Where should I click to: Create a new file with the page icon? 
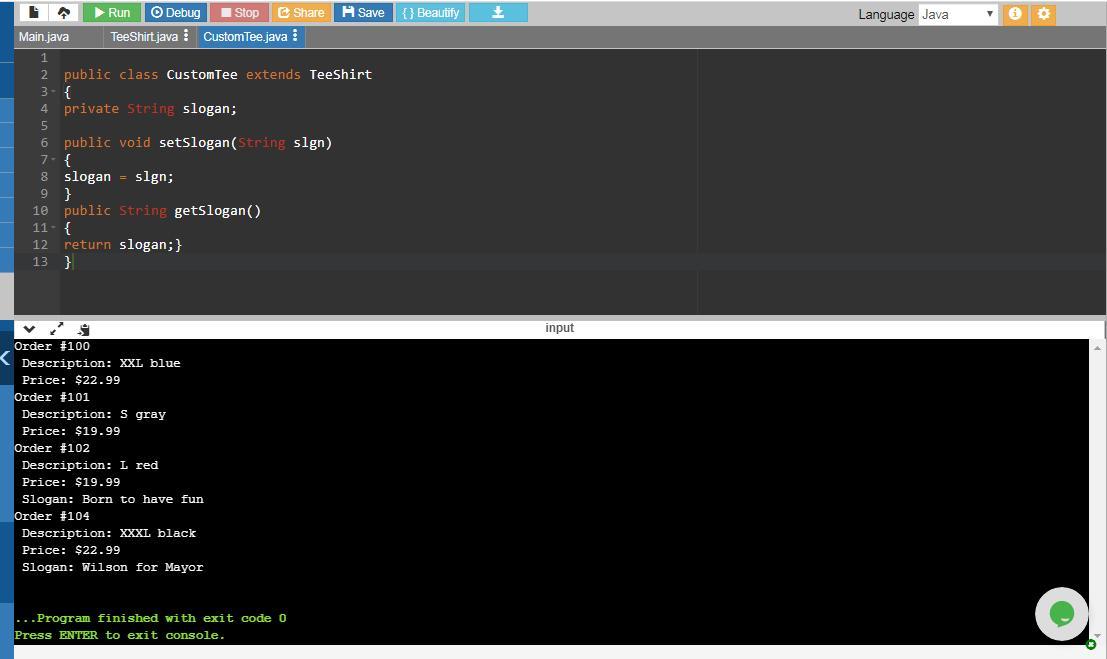pos(33,13)
